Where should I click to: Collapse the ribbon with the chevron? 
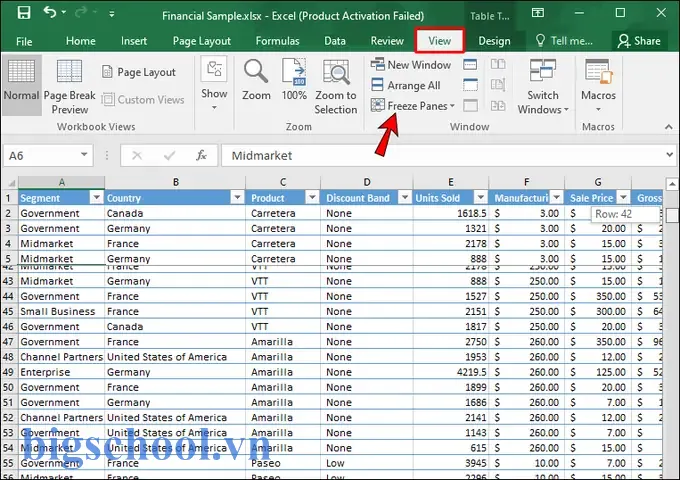pyautogui.click(x=668, y=127)
